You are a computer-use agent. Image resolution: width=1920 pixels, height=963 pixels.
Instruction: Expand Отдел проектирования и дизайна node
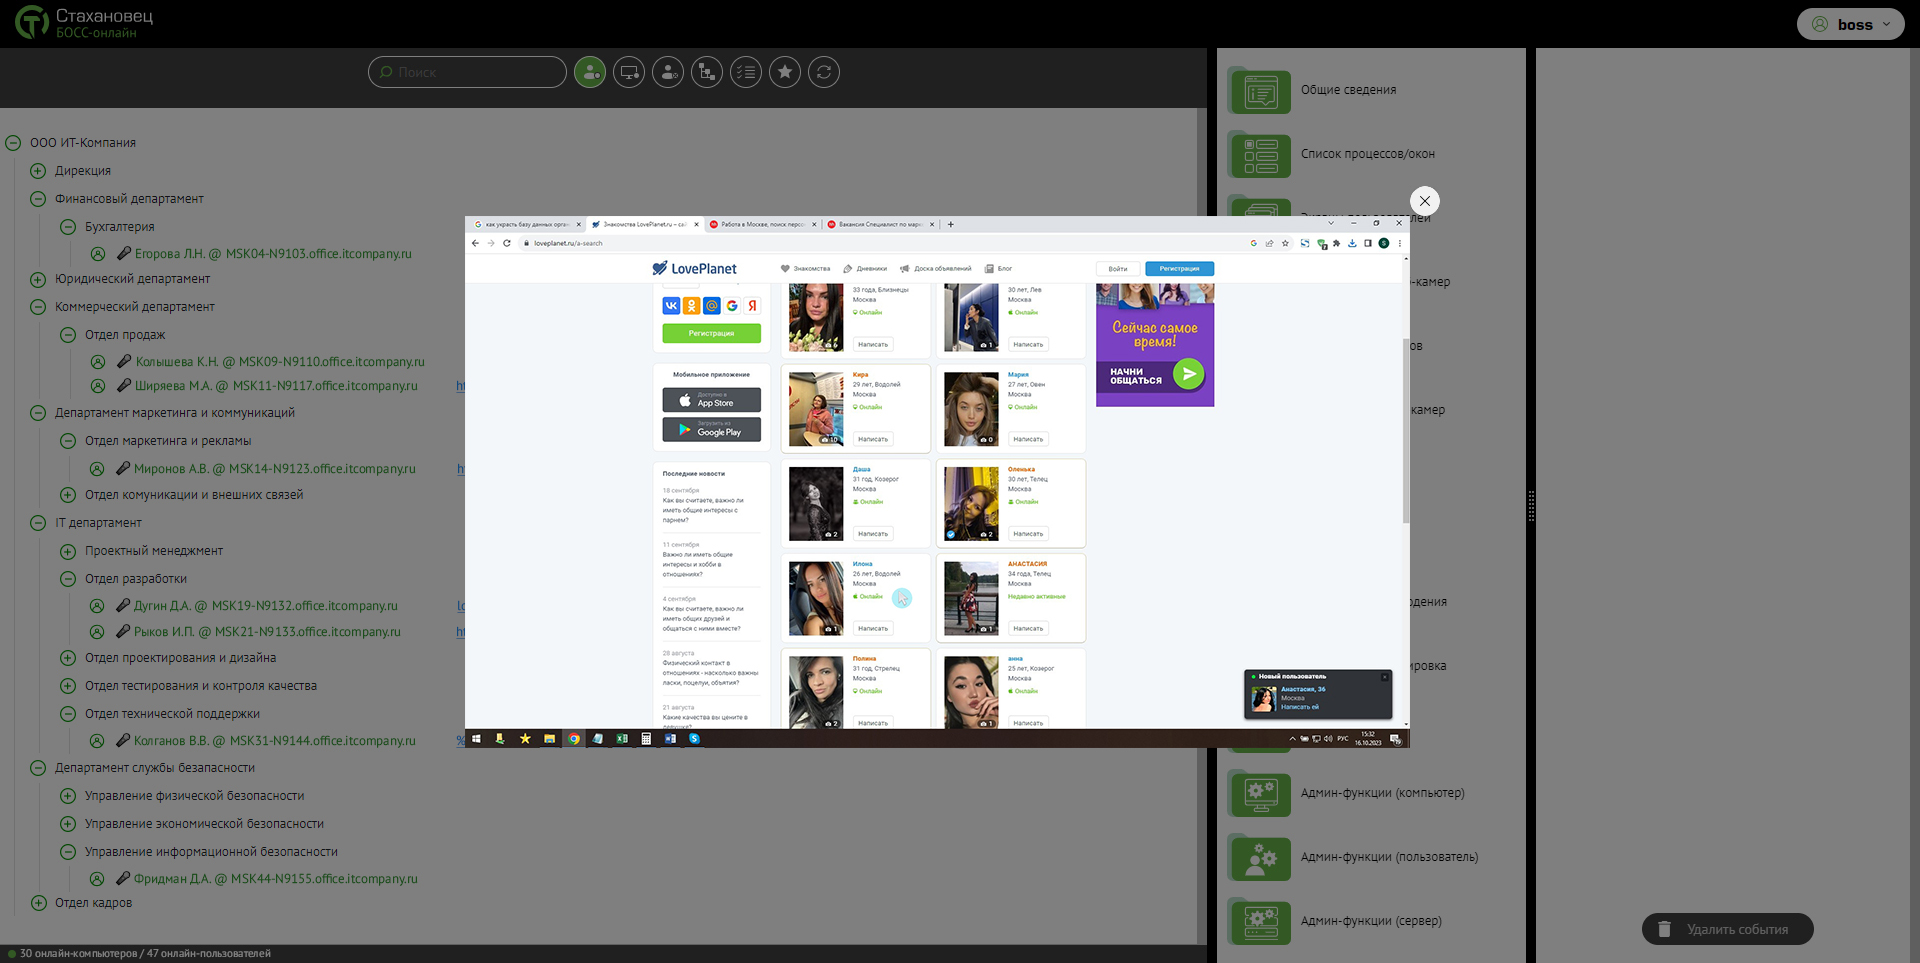click(x=68, y=658)
